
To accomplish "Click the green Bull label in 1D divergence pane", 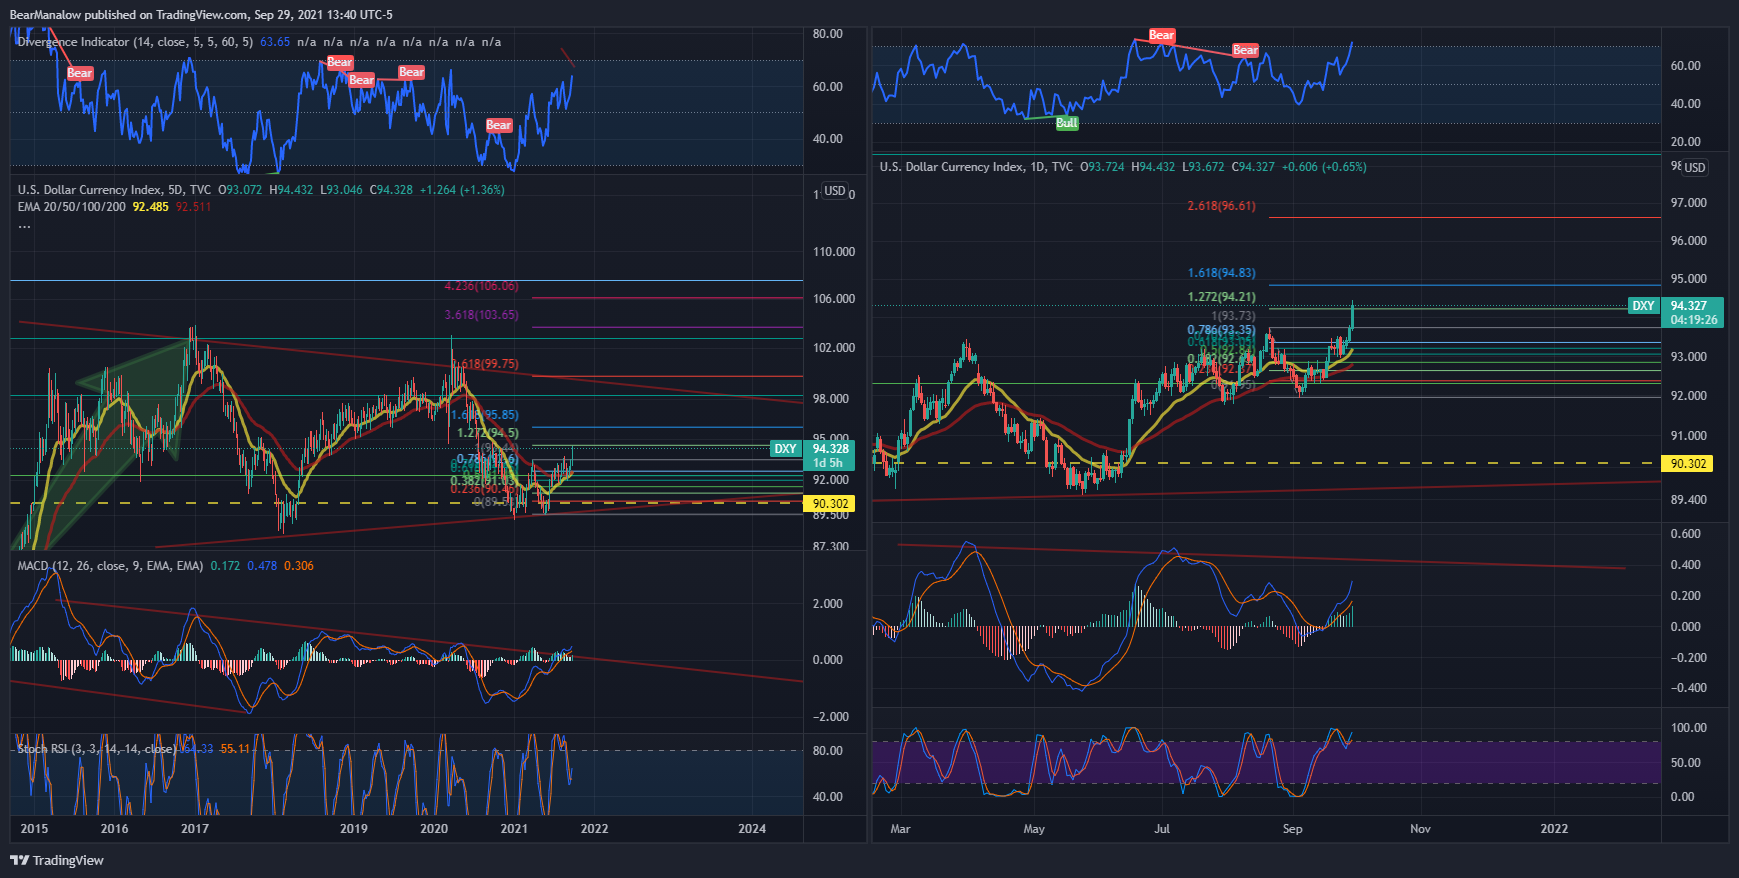I will coord(1067,123).
